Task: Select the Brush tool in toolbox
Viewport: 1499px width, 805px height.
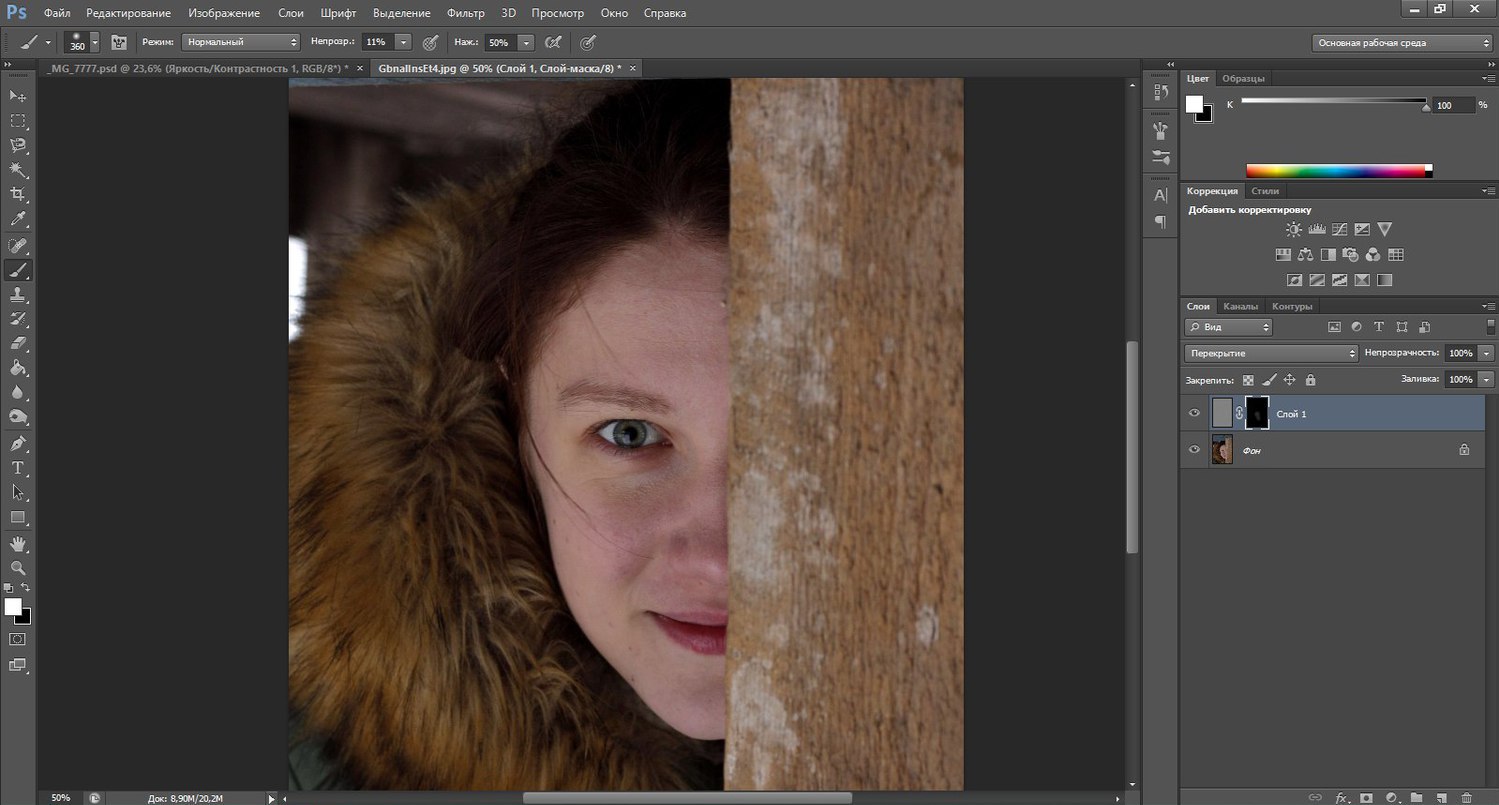Action: pyautogui.click(x=18, y=270)
